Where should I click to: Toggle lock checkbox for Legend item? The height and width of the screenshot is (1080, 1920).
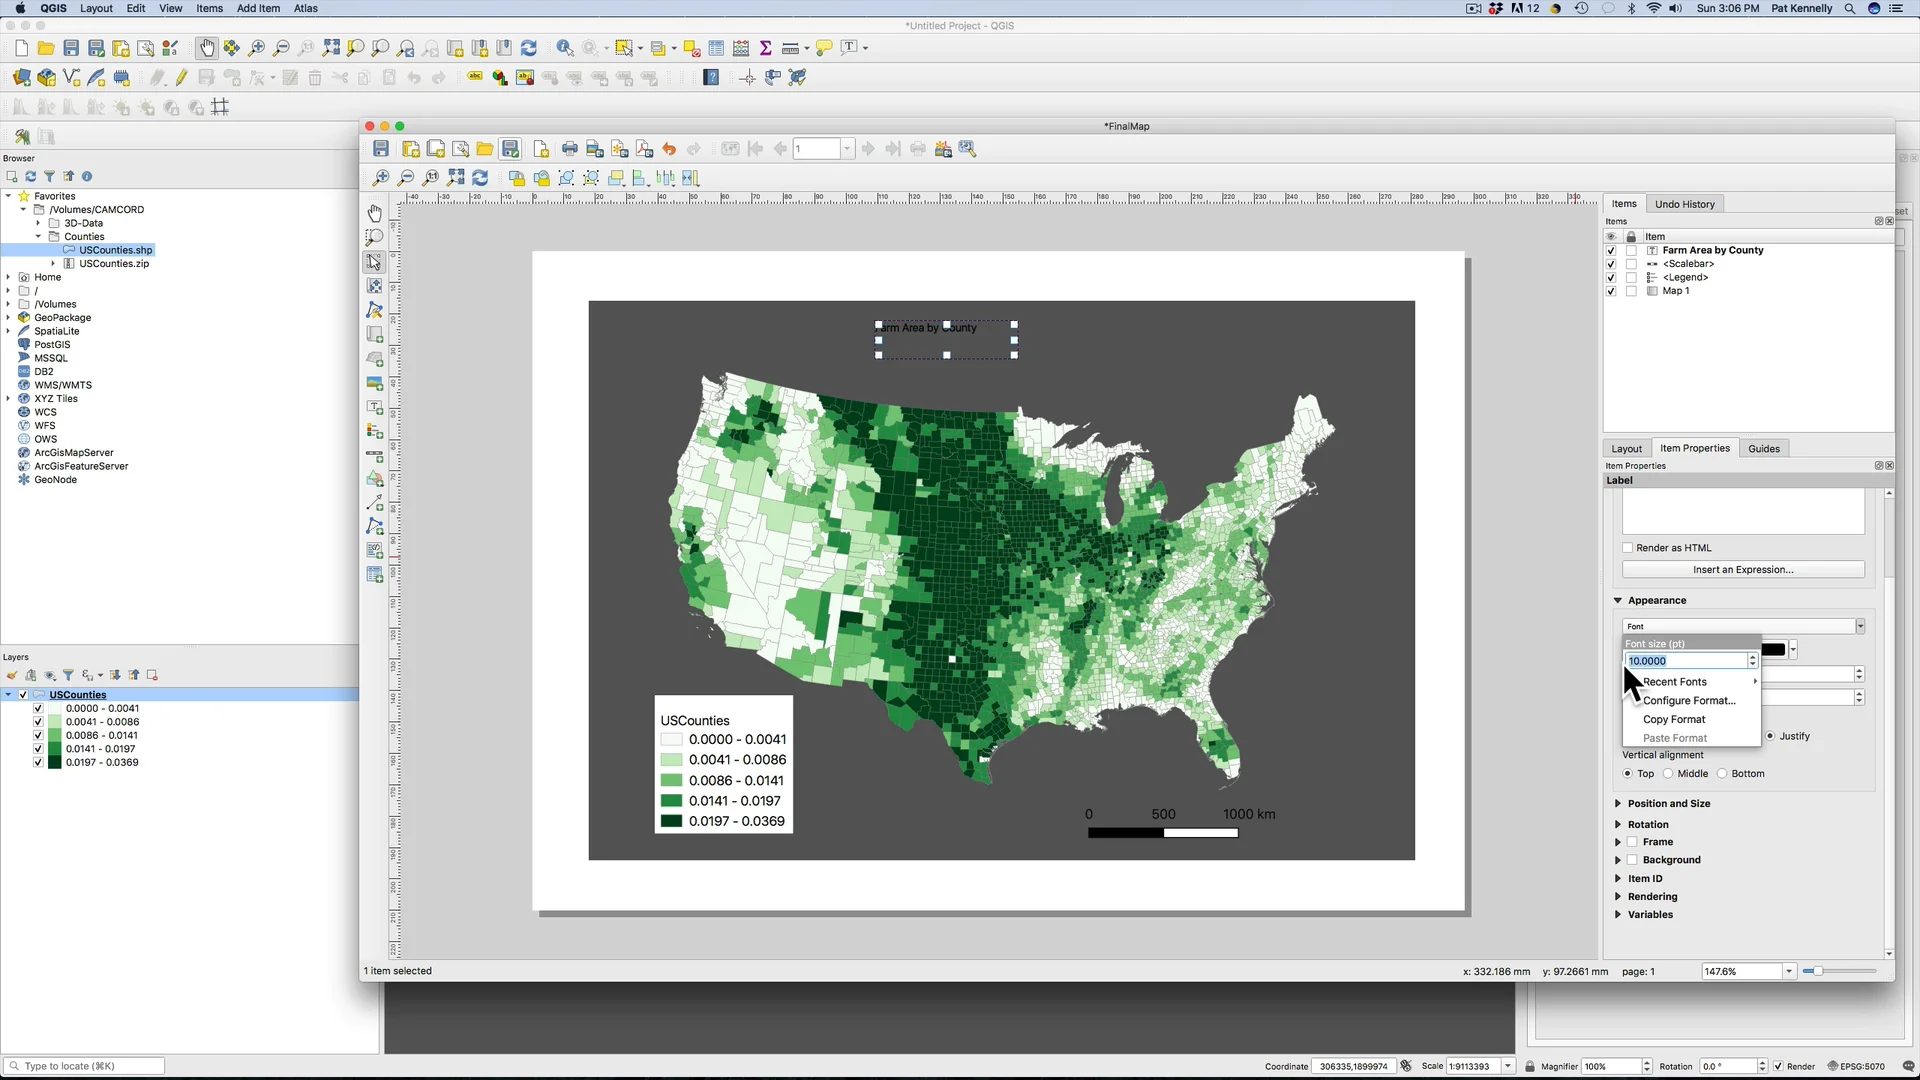coord(1632,278)
